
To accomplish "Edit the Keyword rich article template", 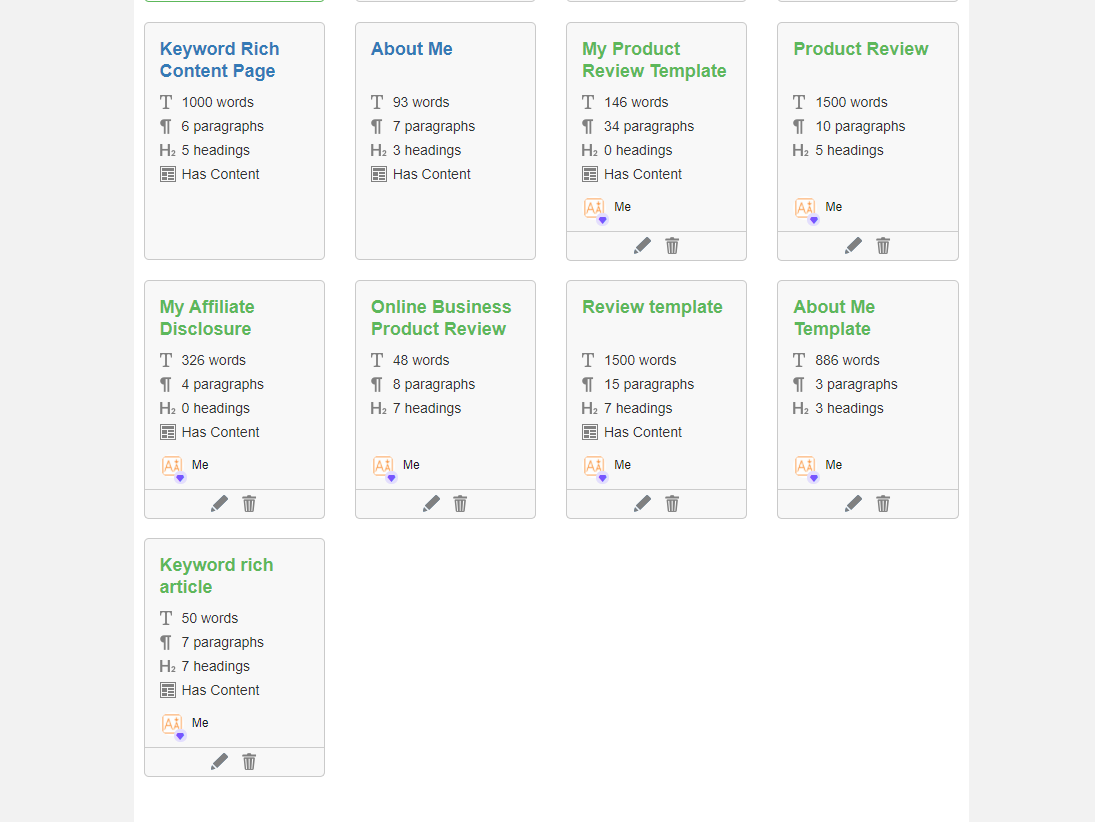I will click(x=219, y=761).
